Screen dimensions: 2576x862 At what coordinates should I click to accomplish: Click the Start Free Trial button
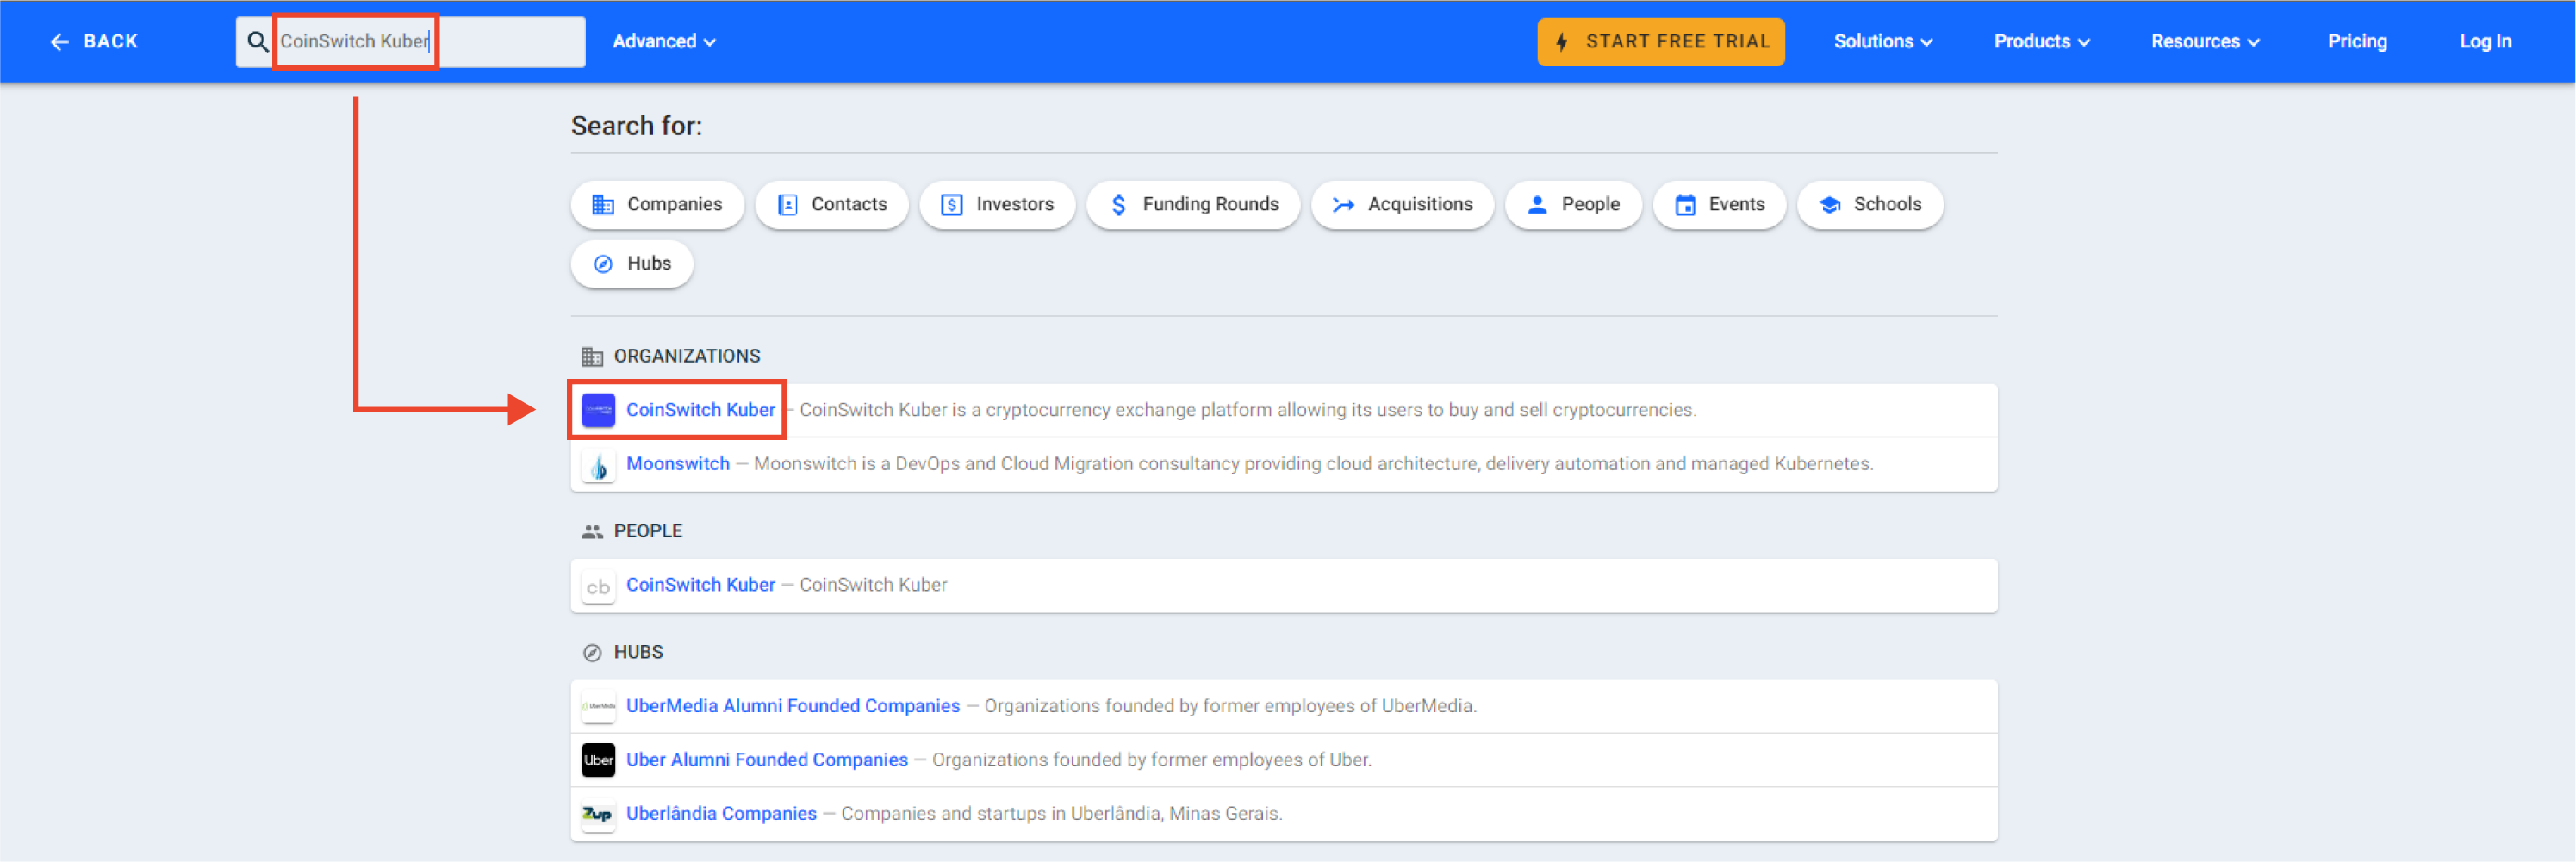point(1660,41)
